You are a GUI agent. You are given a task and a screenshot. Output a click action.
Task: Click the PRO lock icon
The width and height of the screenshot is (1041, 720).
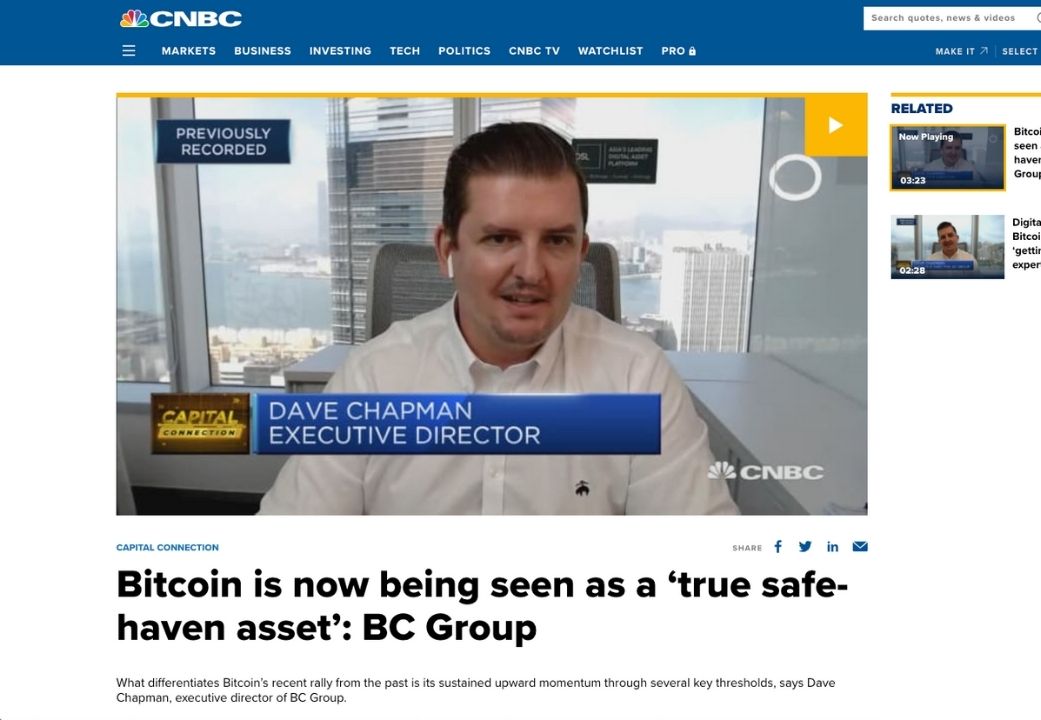[x=692, y=50]
